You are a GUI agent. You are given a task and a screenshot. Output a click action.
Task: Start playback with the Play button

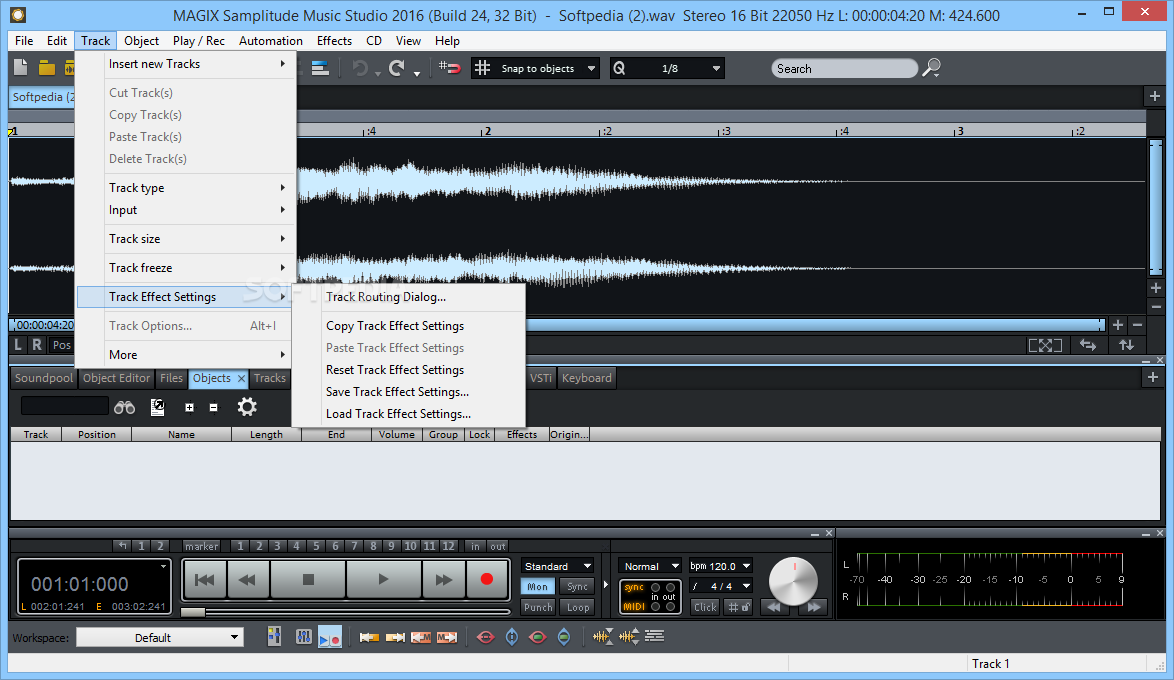(x=383, y=579)
